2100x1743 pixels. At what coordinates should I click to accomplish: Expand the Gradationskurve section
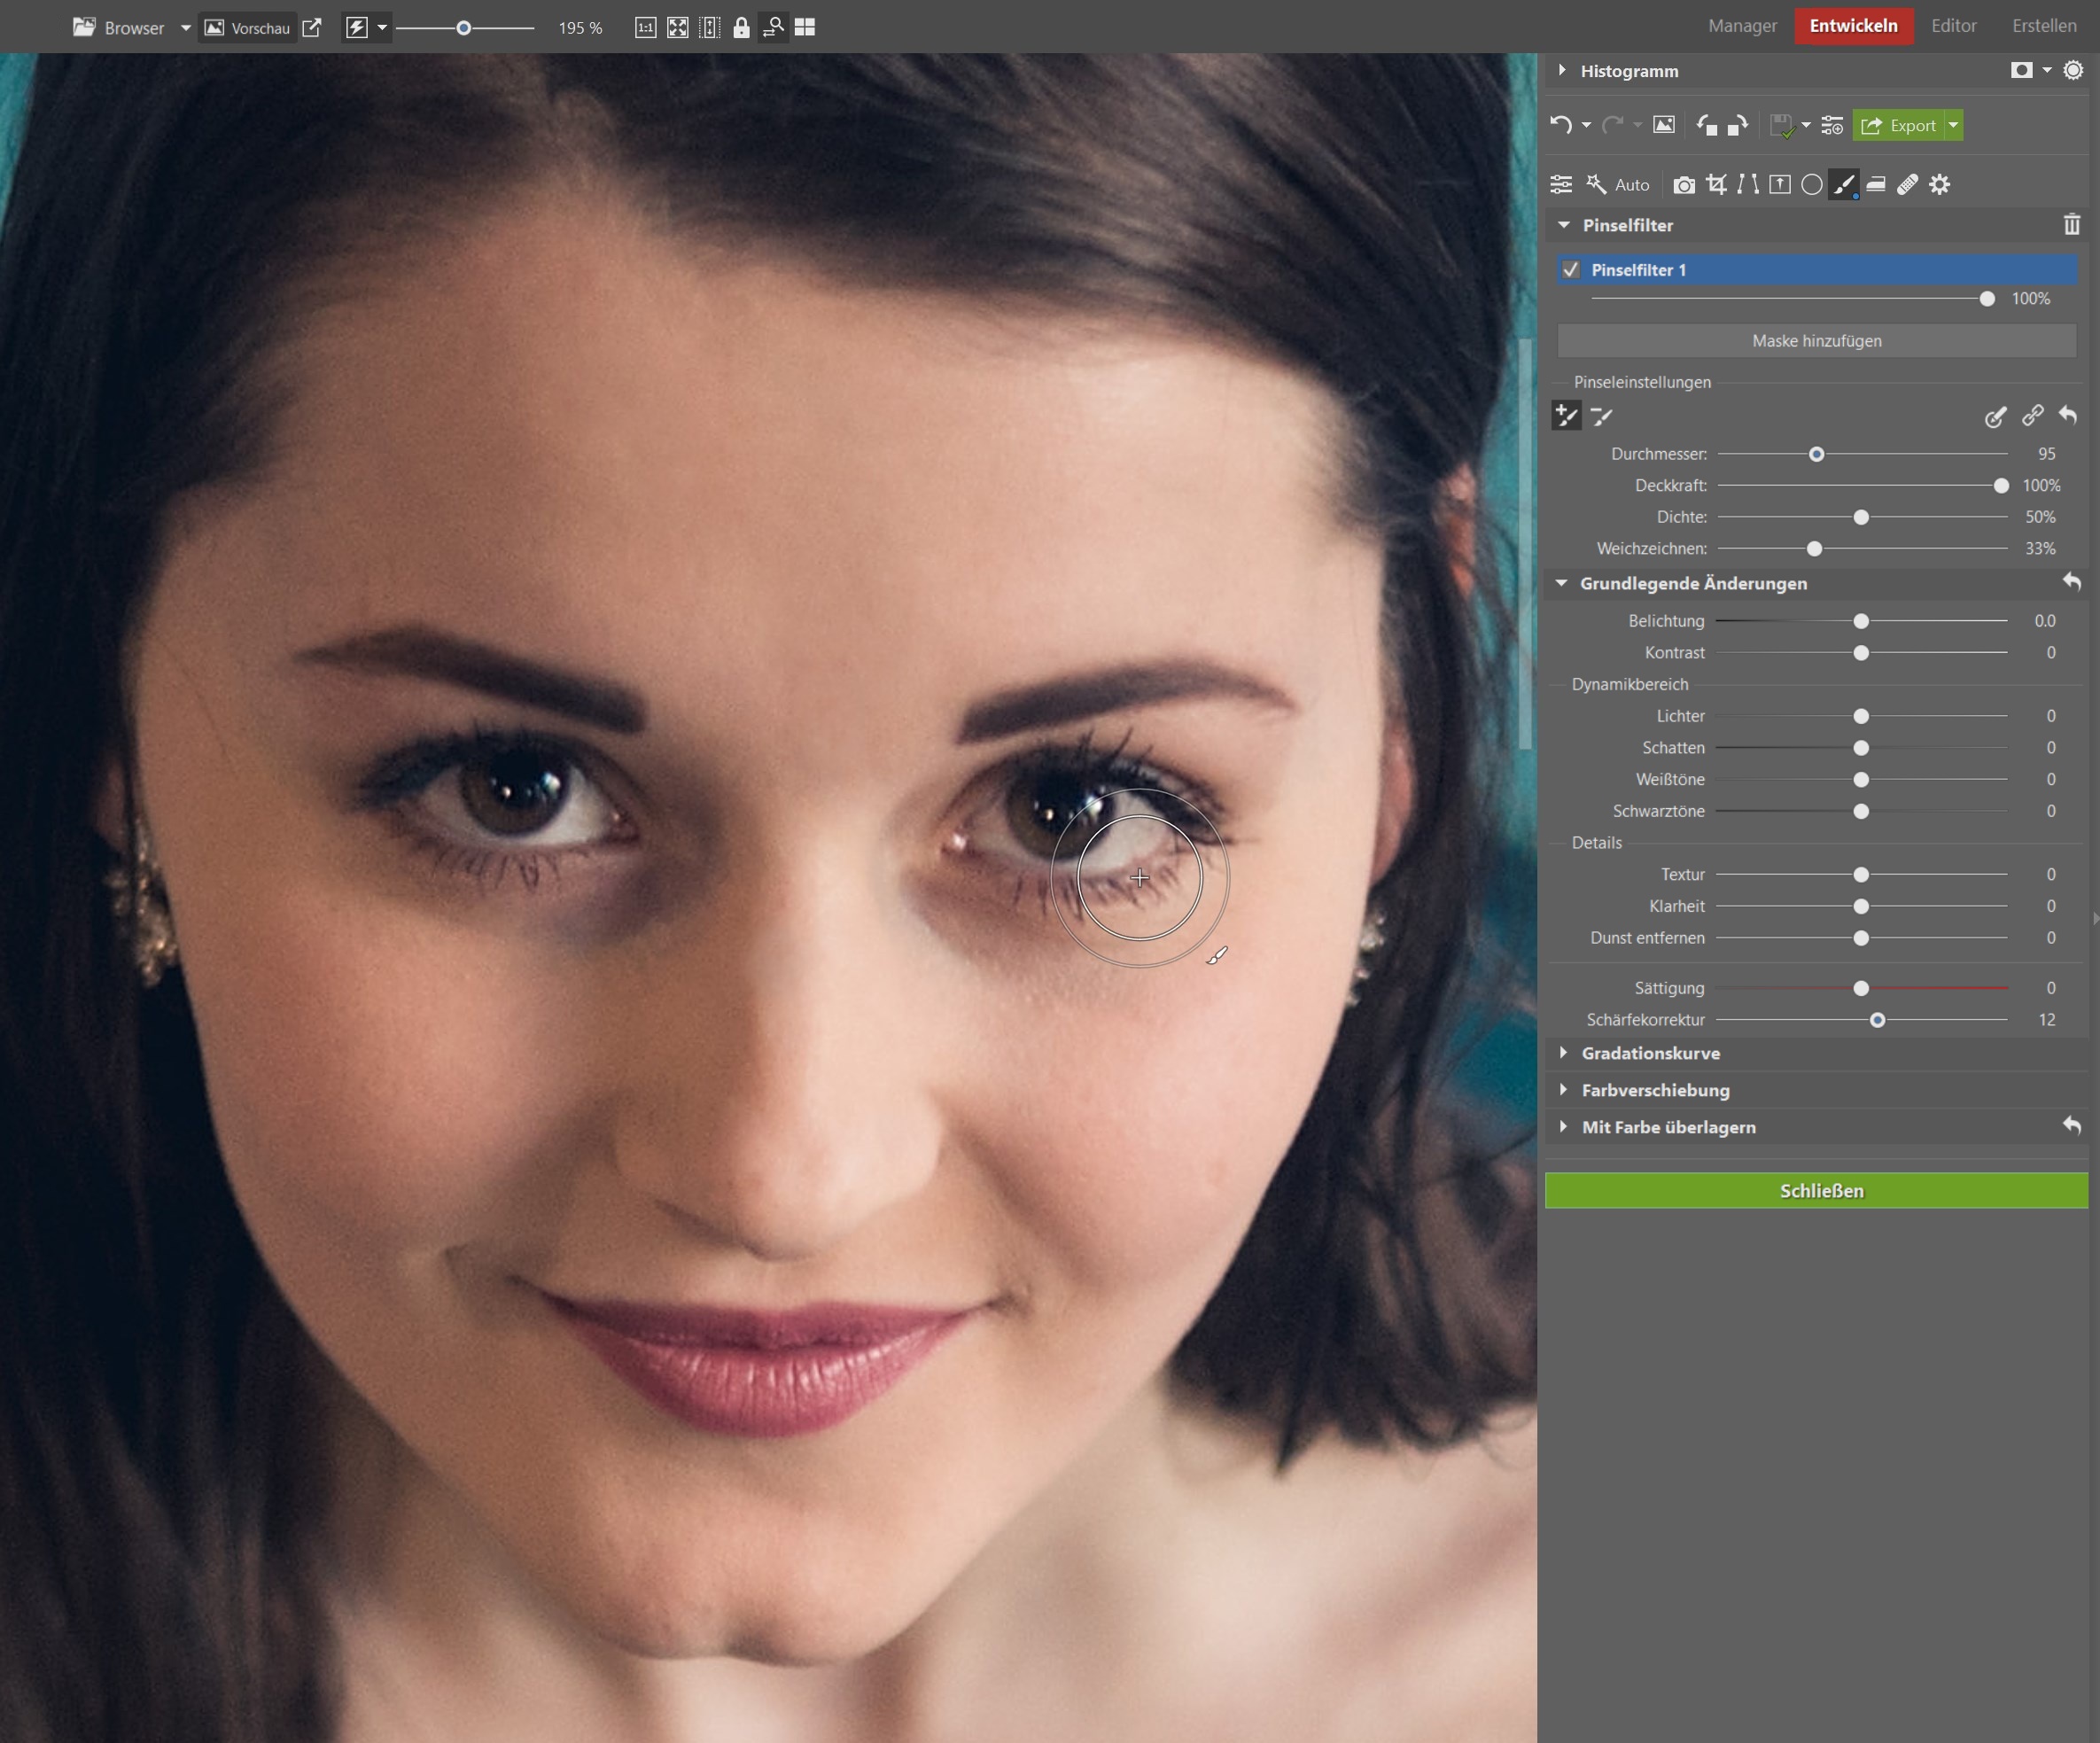(x=1563, y=1053)
